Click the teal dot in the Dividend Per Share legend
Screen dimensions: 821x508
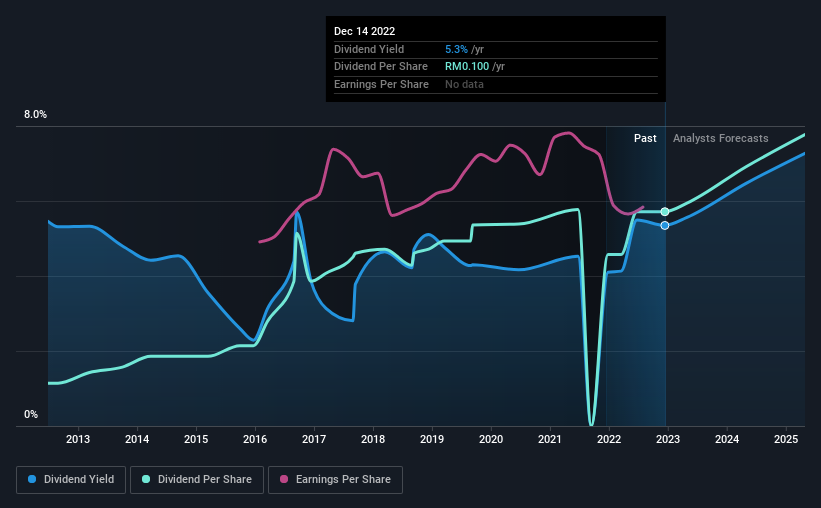pos(146,479)
